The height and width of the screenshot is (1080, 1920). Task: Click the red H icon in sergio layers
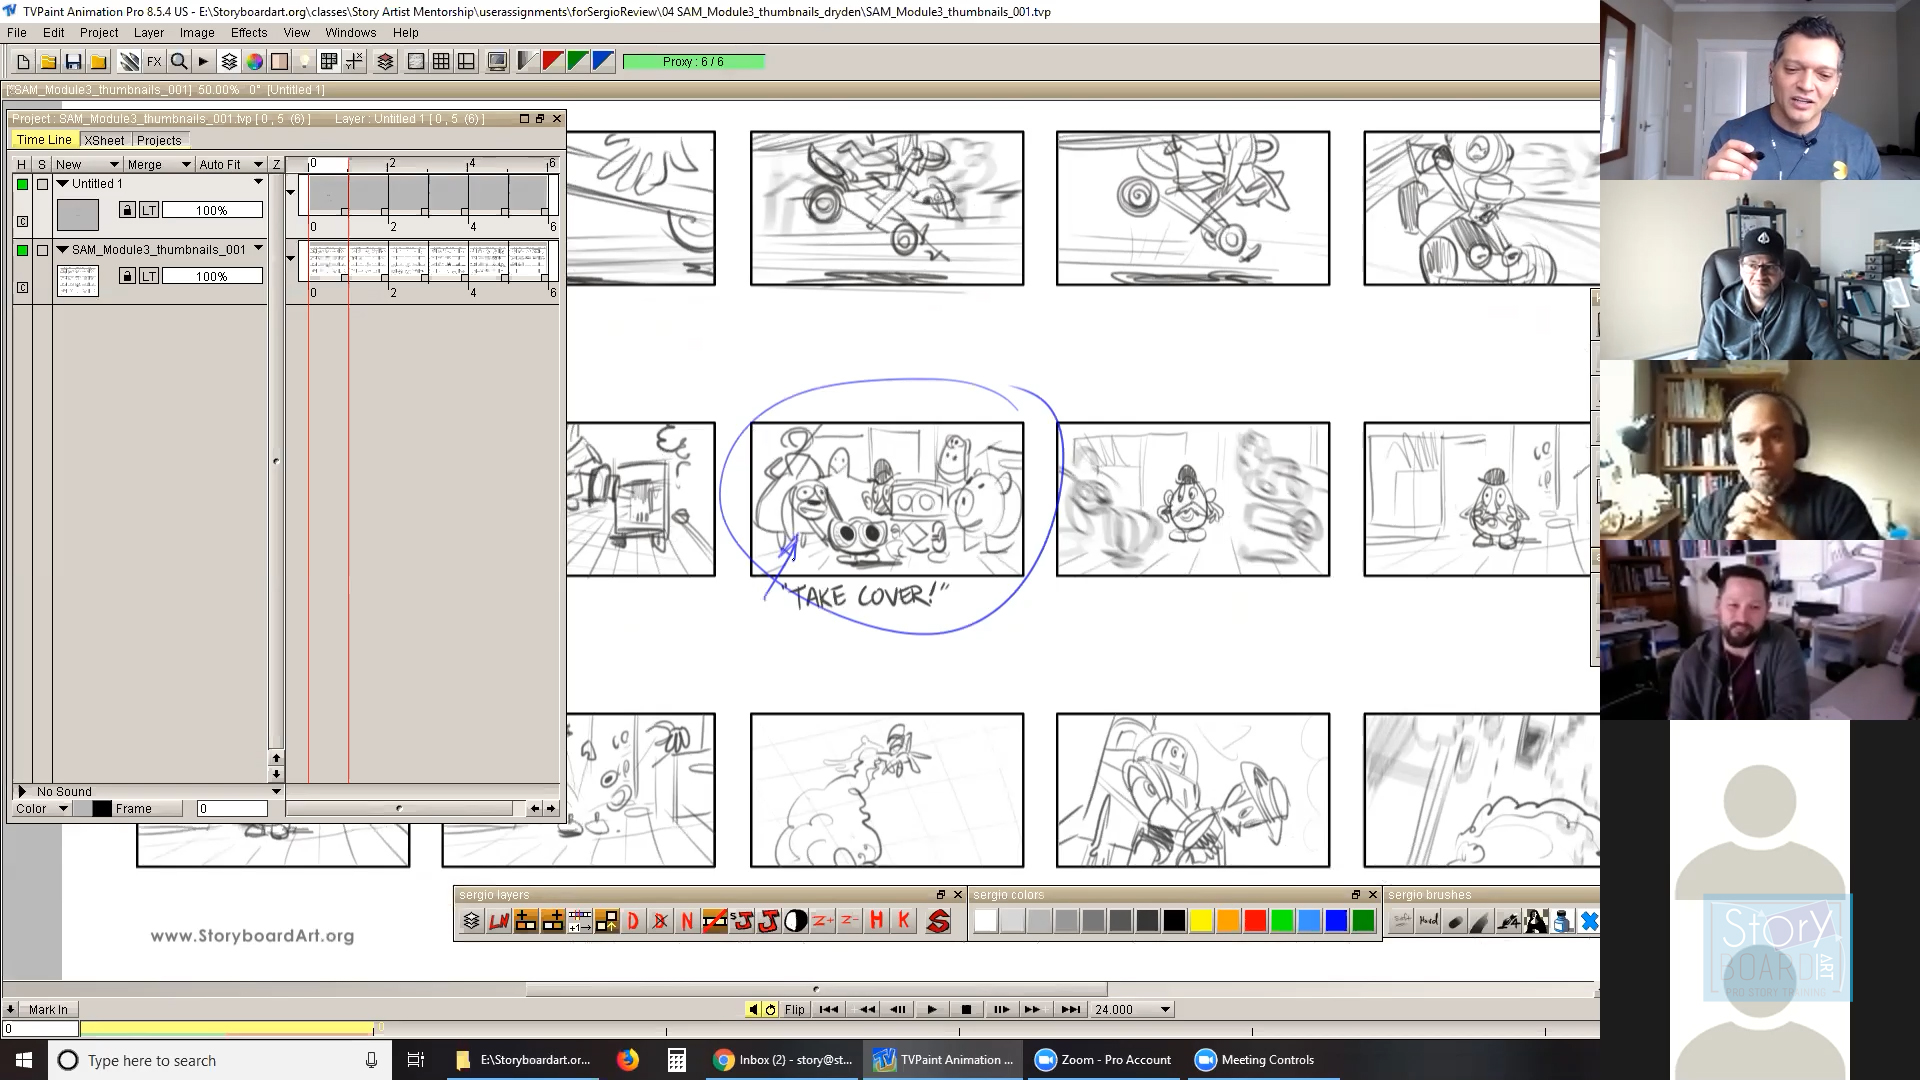[877, 921]
